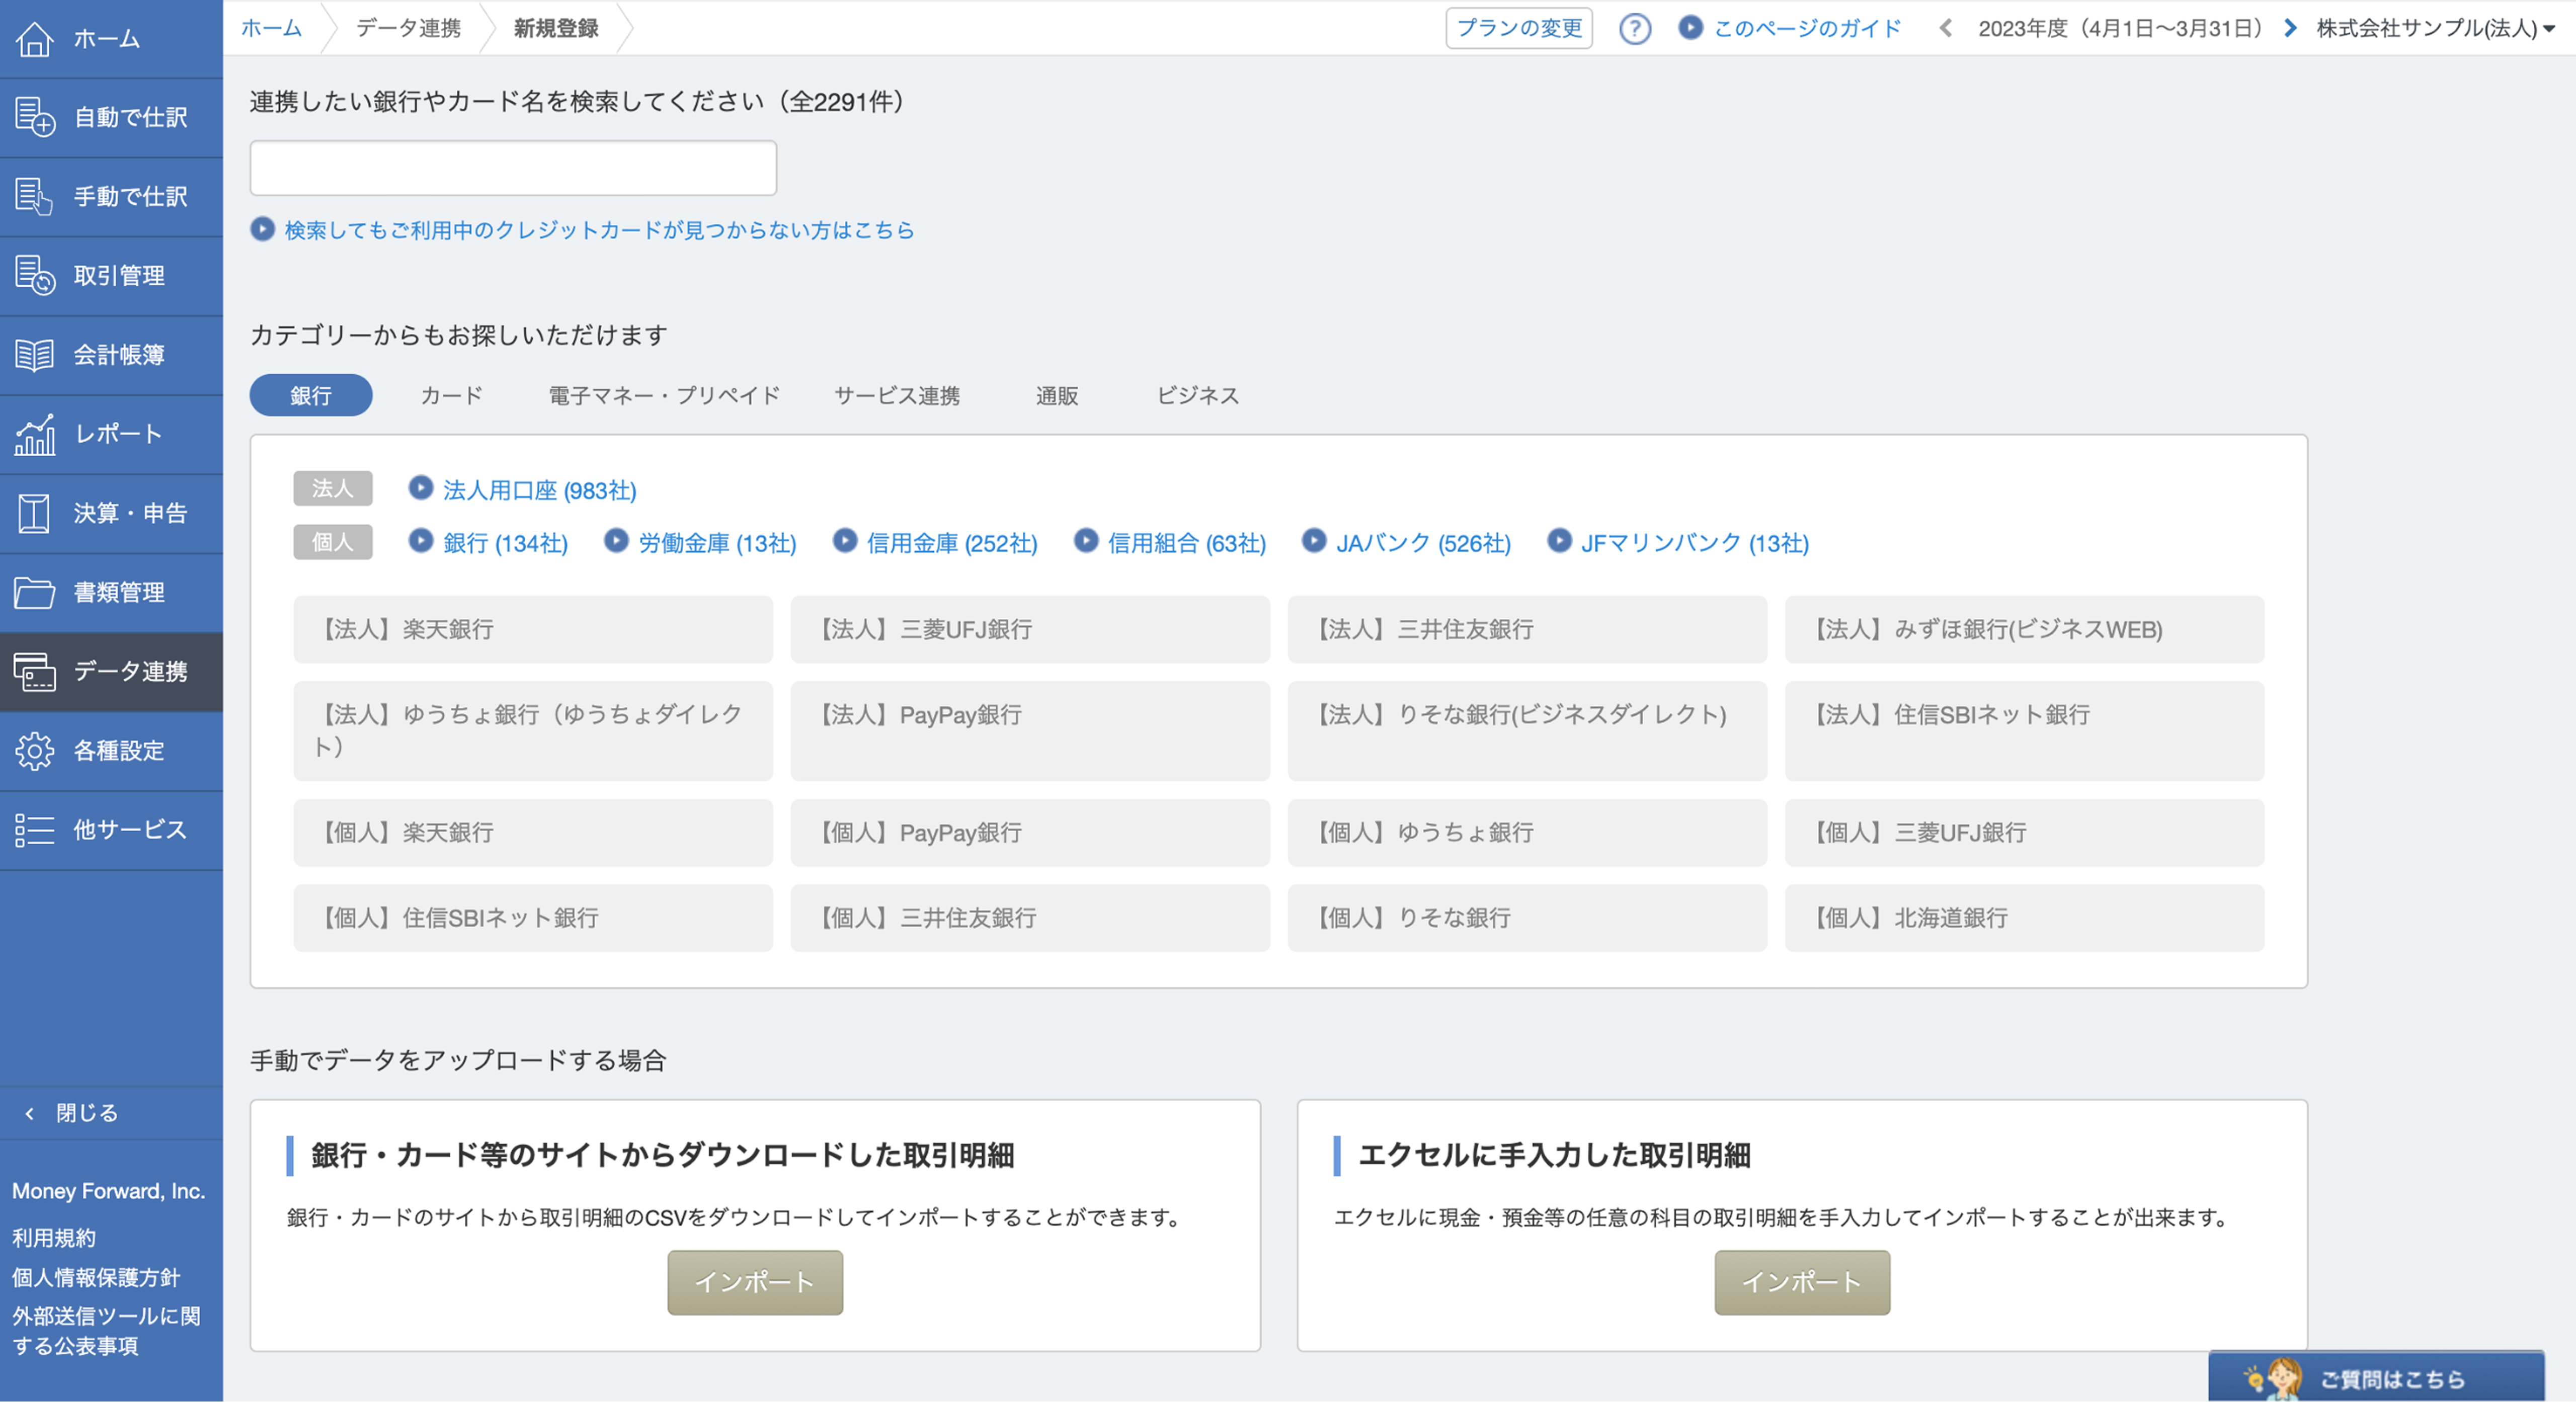Screen dimensions: 2576x1402
Task: Click the プランの変更 button
Action: click(x=1518, y=28)
